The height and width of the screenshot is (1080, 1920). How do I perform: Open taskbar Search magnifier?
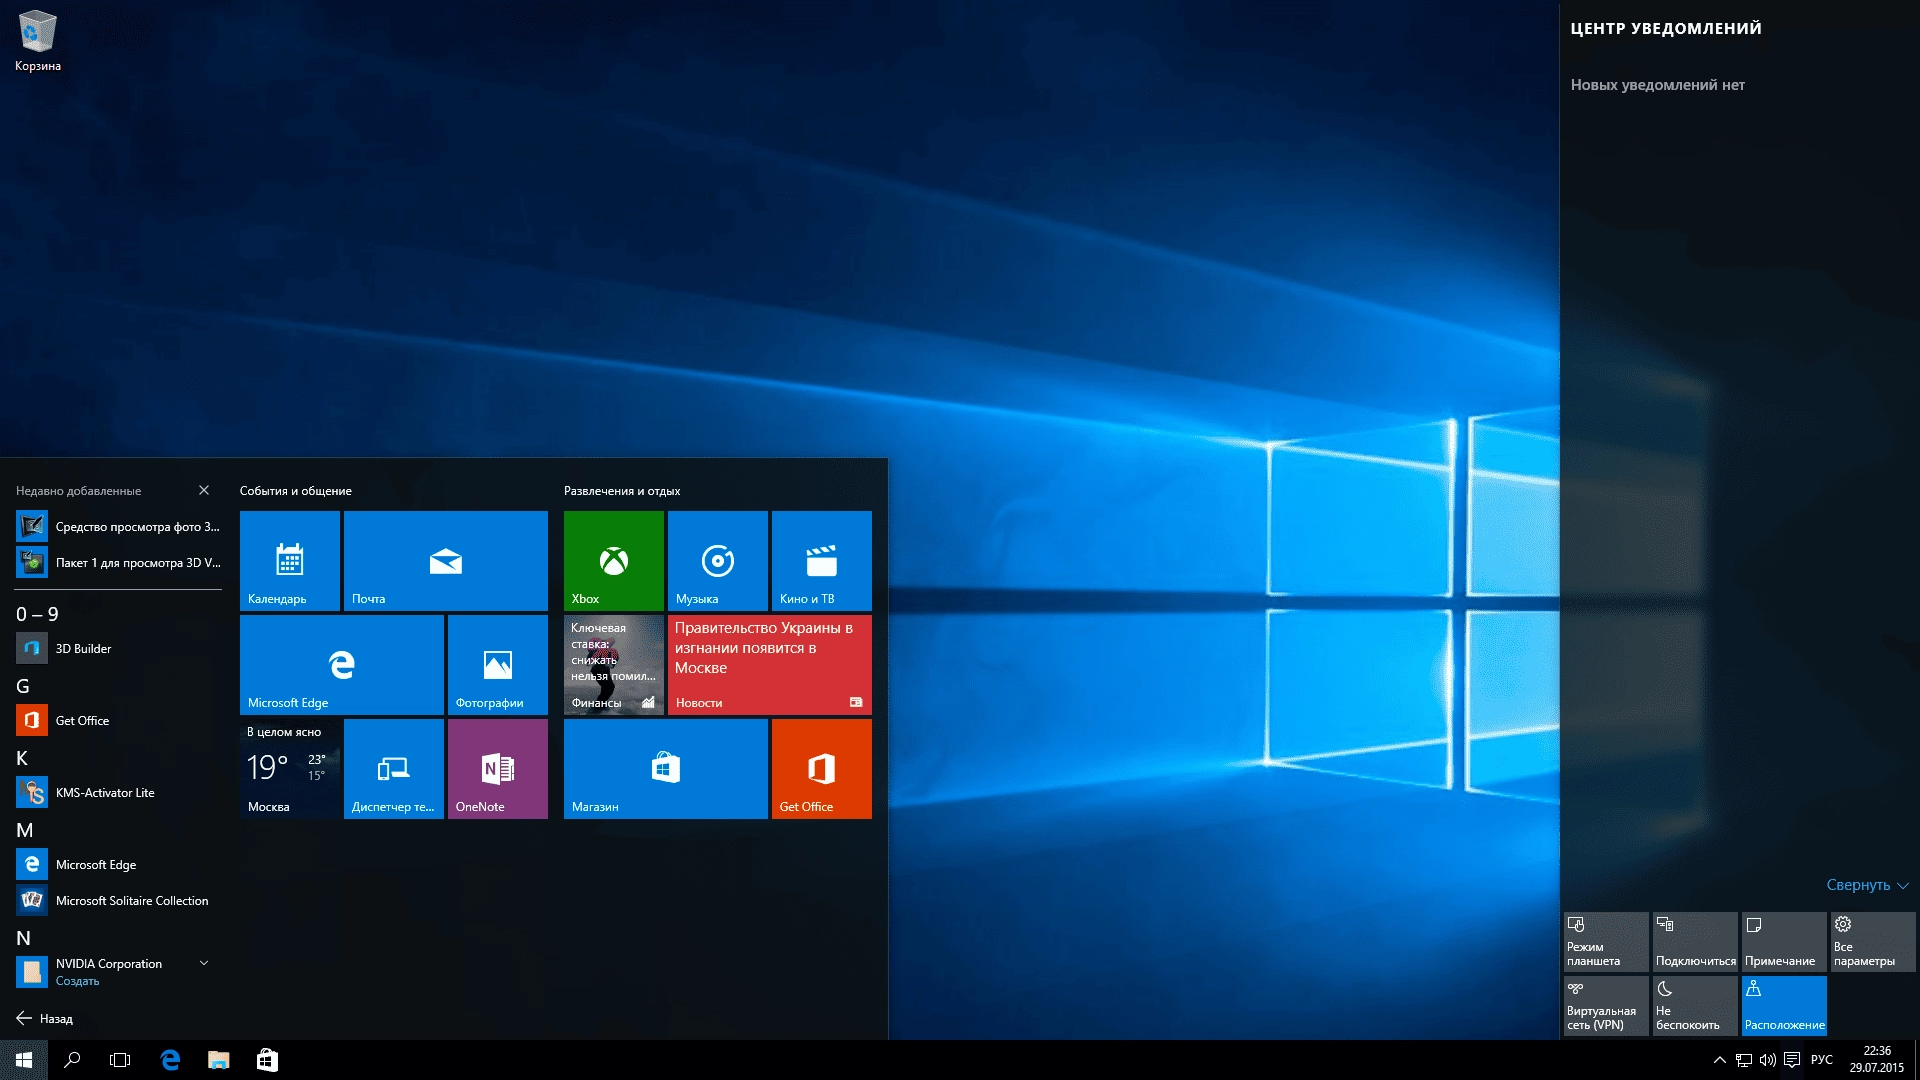(72, 1060)
